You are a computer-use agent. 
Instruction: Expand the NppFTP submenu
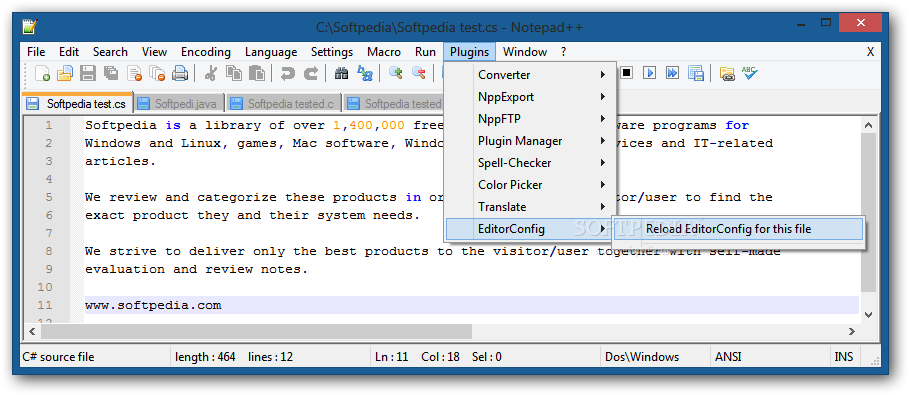pos(530,119)
